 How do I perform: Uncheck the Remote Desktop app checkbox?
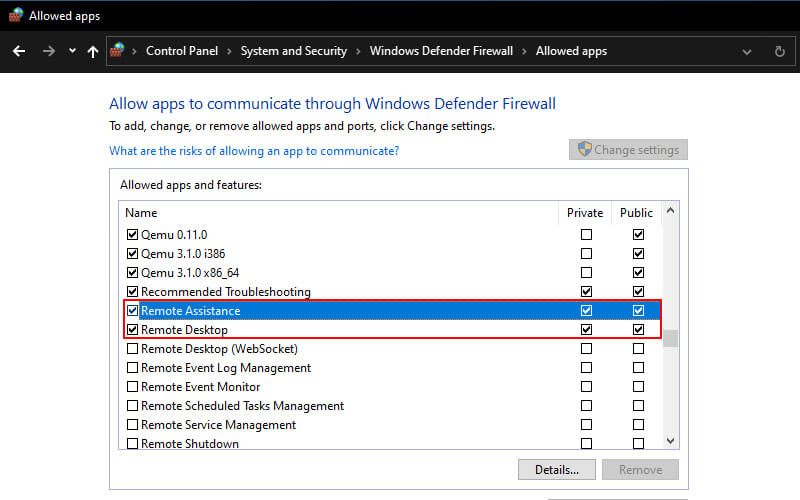[133, 330]
